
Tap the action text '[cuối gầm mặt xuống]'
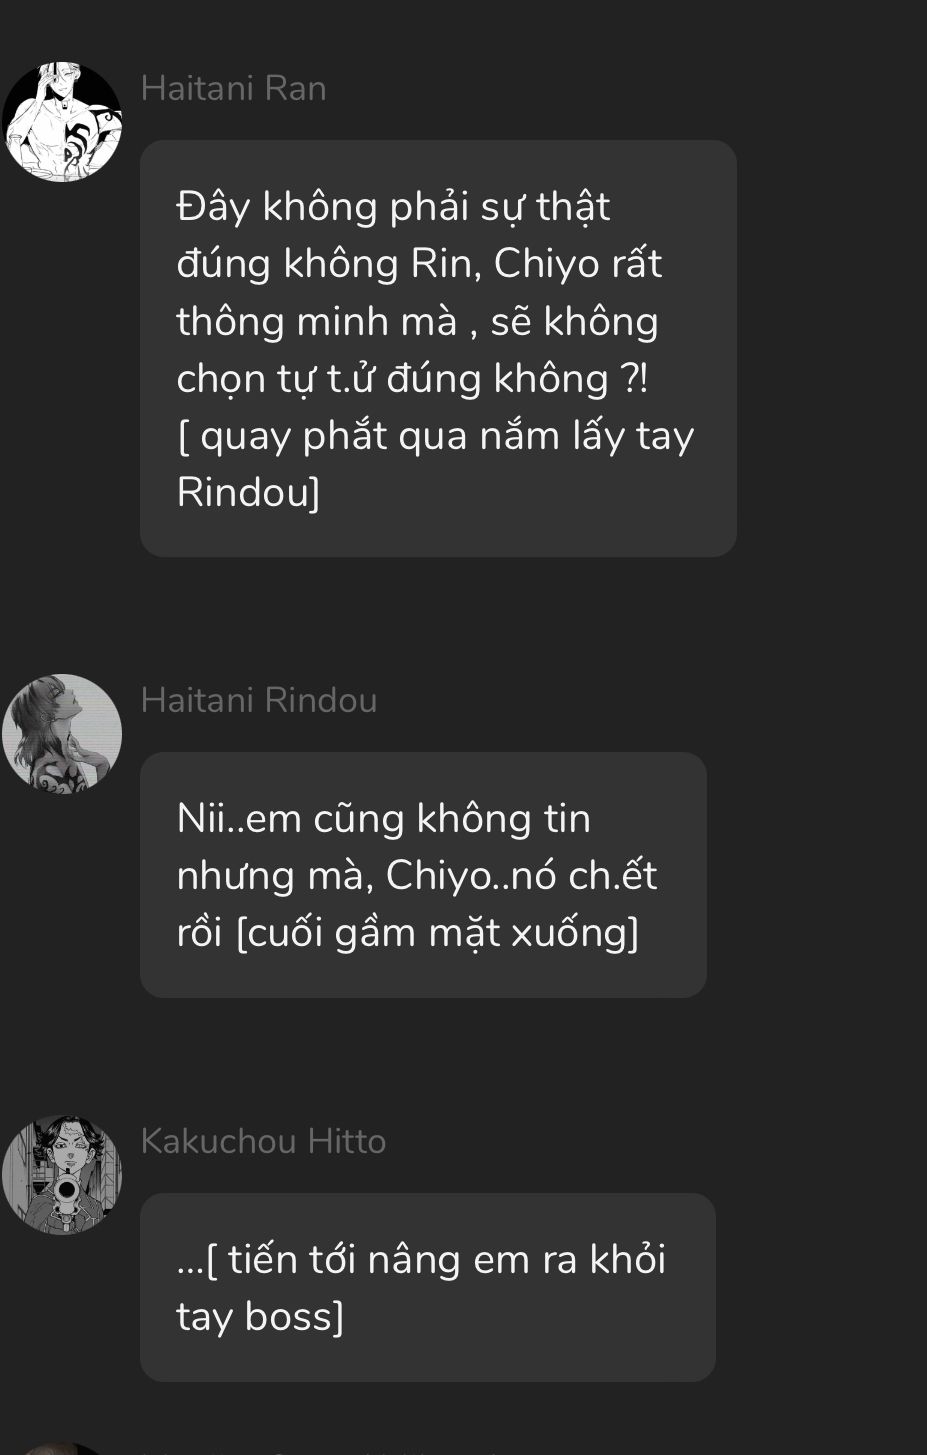pyautogui.click(x=437, y=933)
